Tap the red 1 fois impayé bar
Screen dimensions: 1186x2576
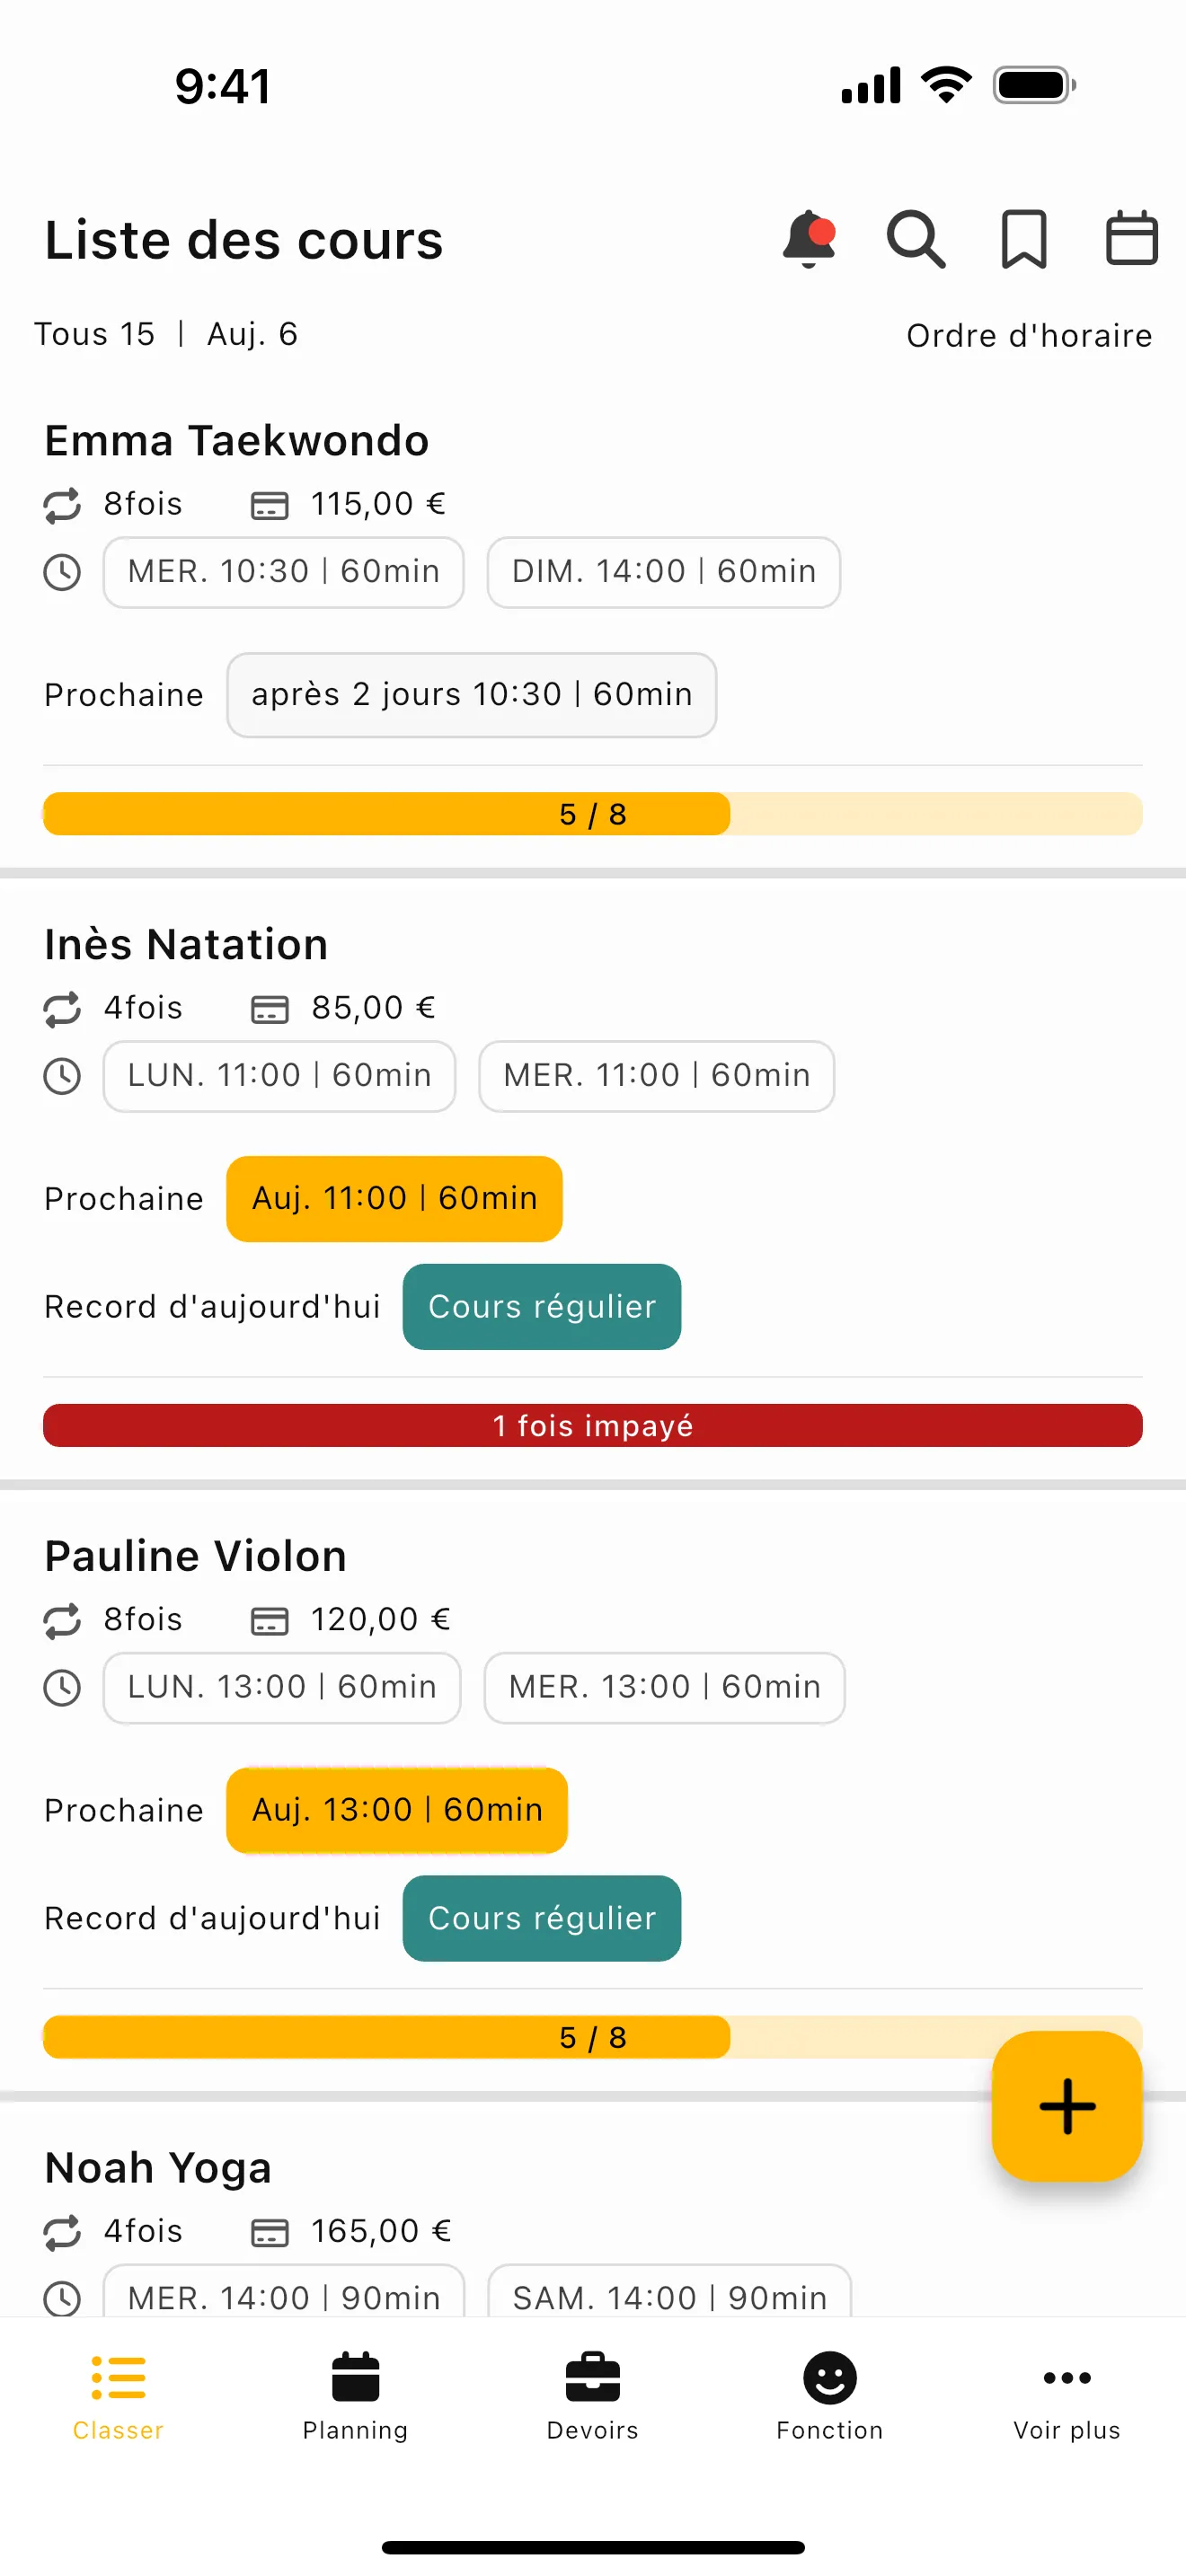pos(592,1425)
